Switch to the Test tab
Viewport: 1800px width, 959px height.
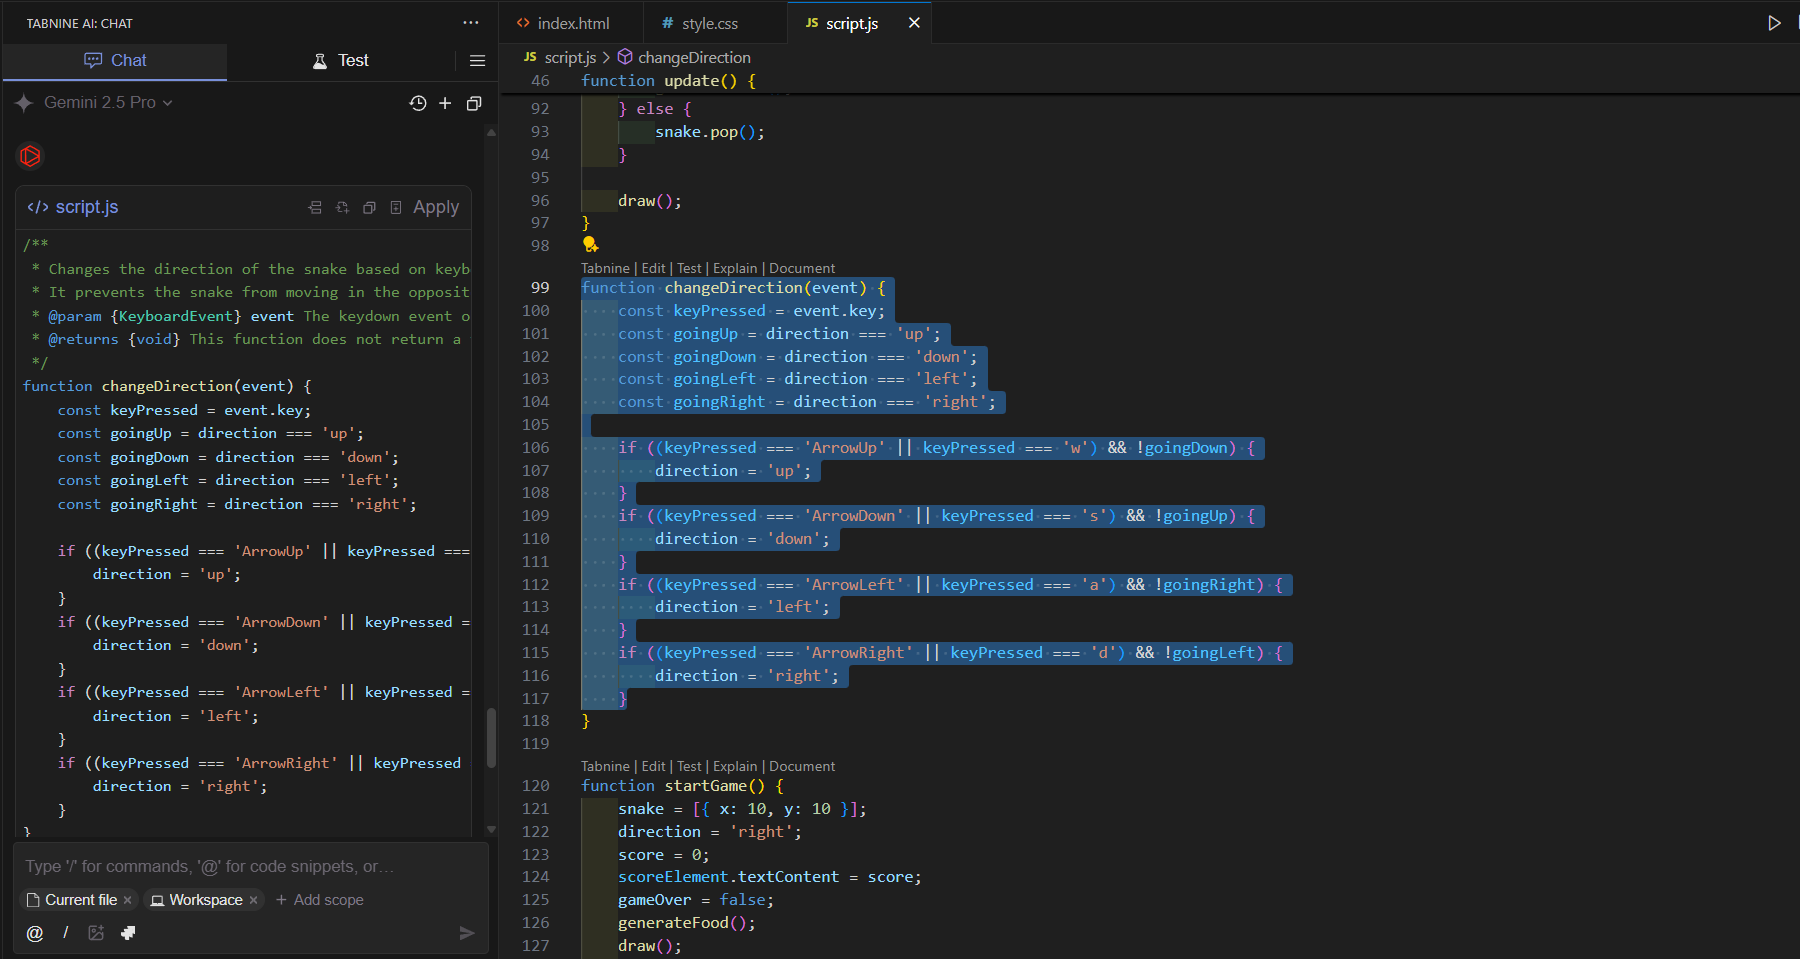pyautogui.click(x=340, y=61)
